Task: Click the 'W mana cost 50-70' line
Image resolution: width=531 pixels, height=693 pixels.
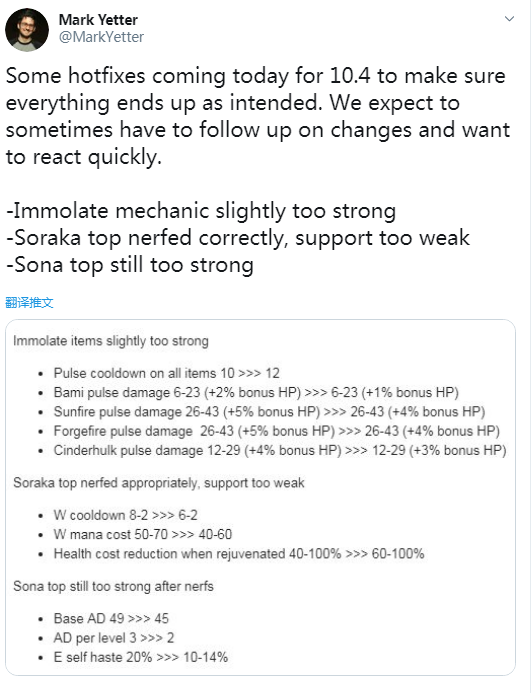Action: coord(143,534)
